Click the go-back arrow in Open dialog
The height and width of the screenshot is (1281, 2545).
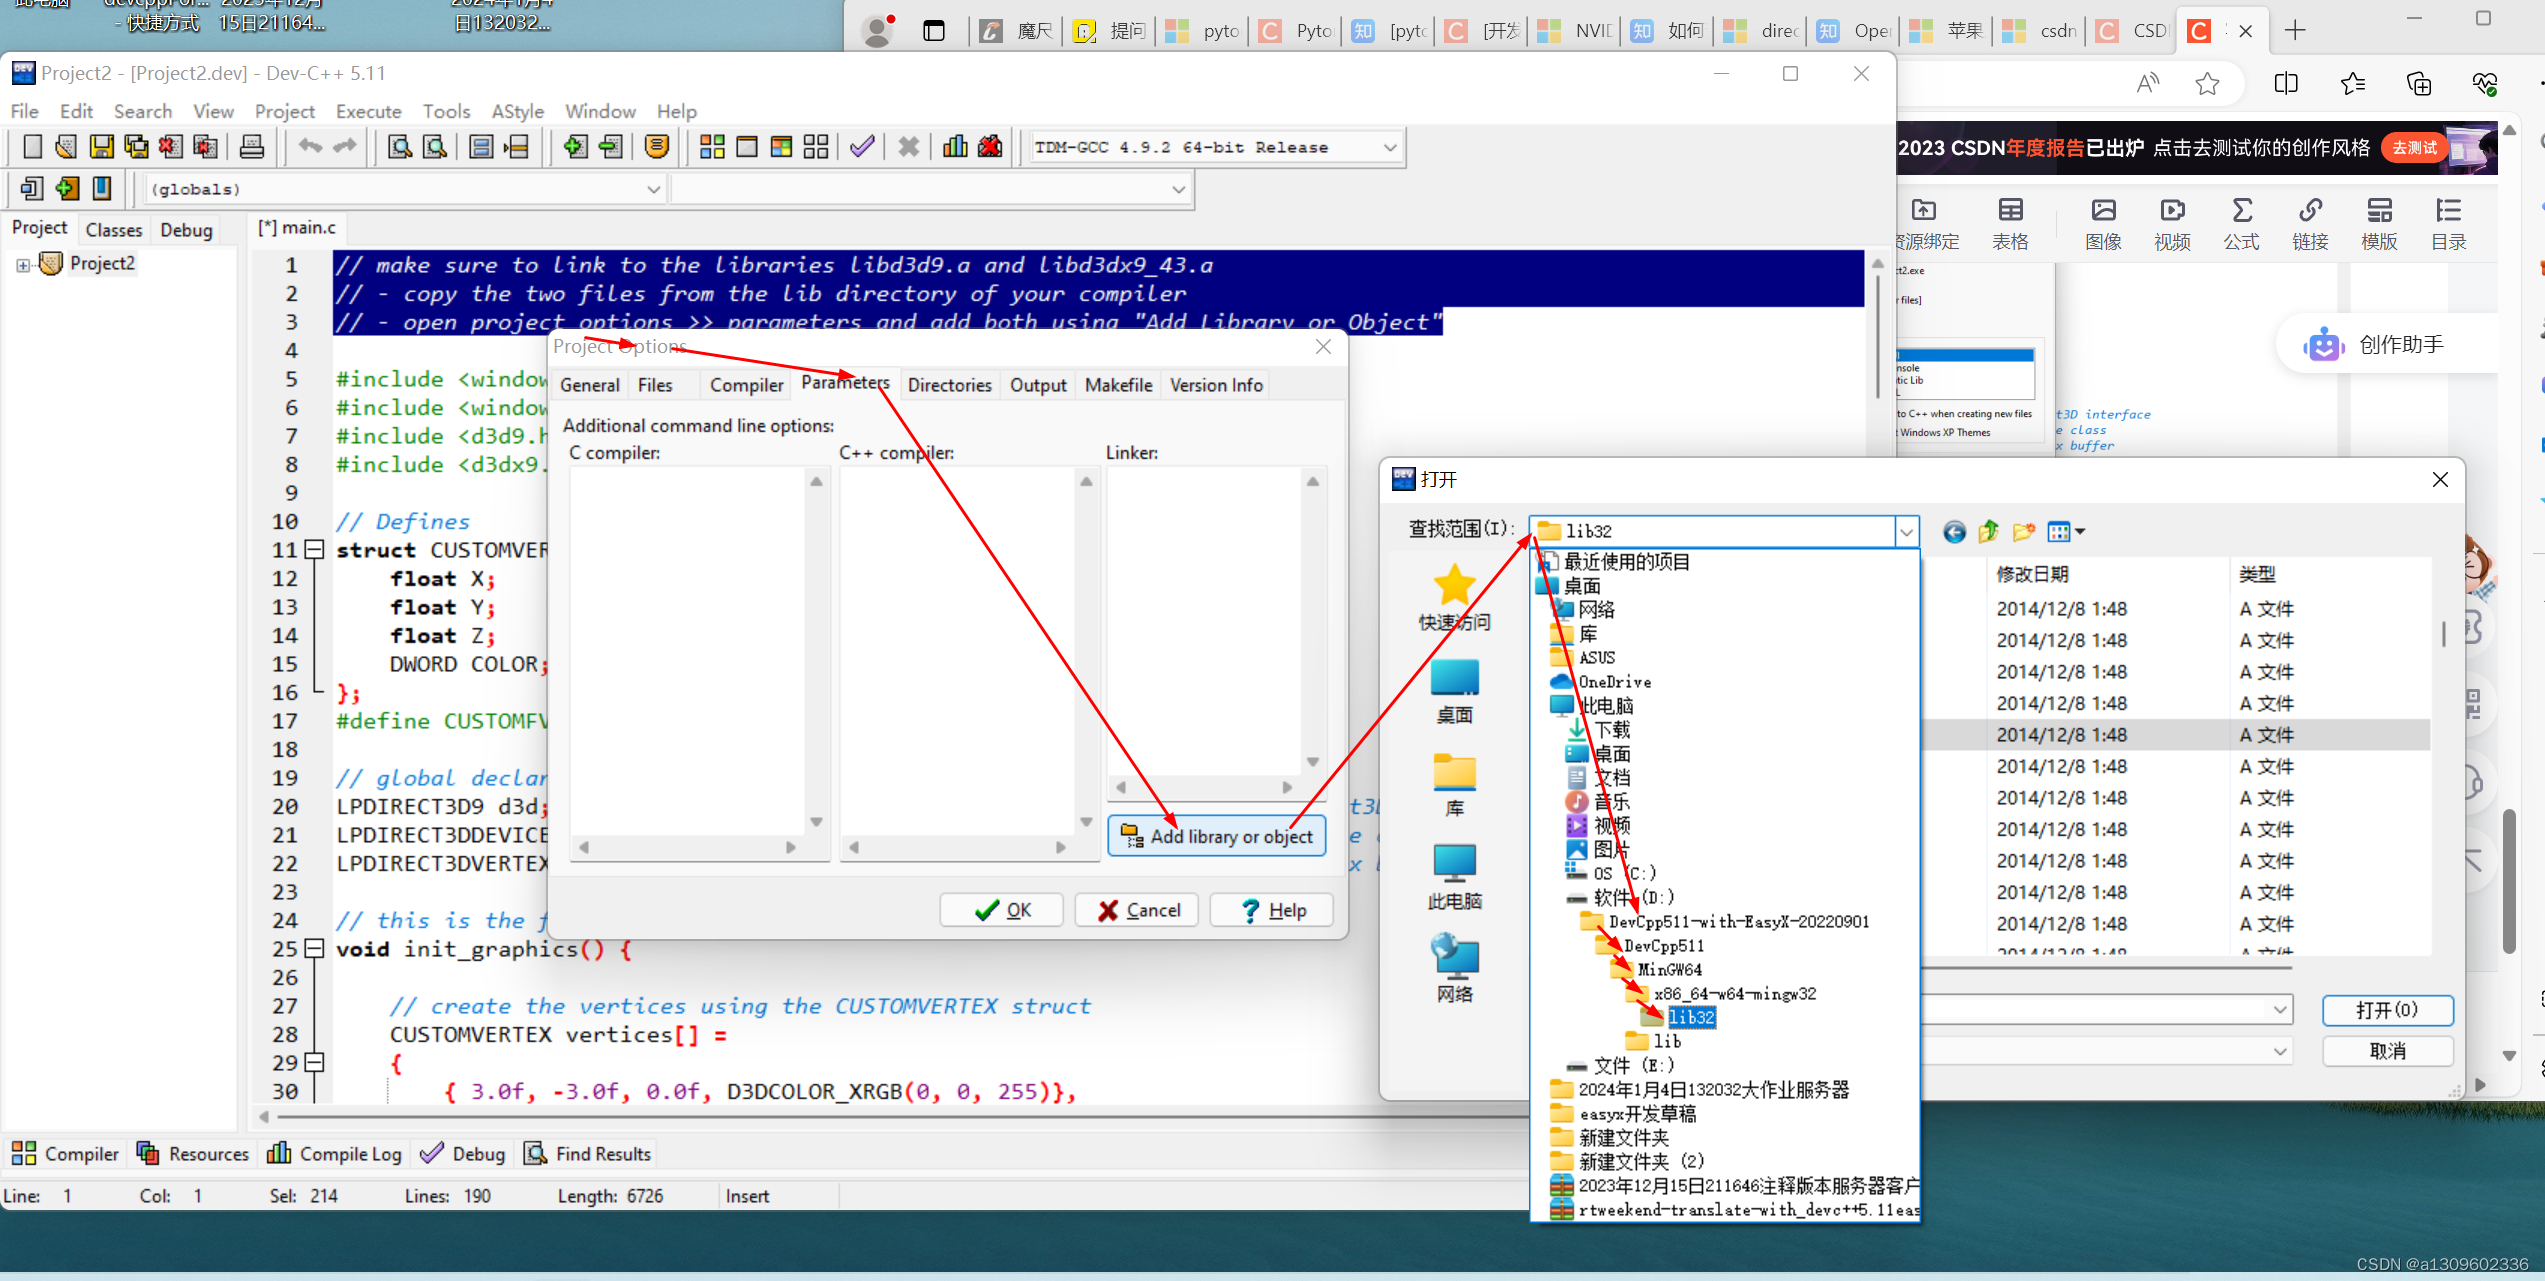1954,532
